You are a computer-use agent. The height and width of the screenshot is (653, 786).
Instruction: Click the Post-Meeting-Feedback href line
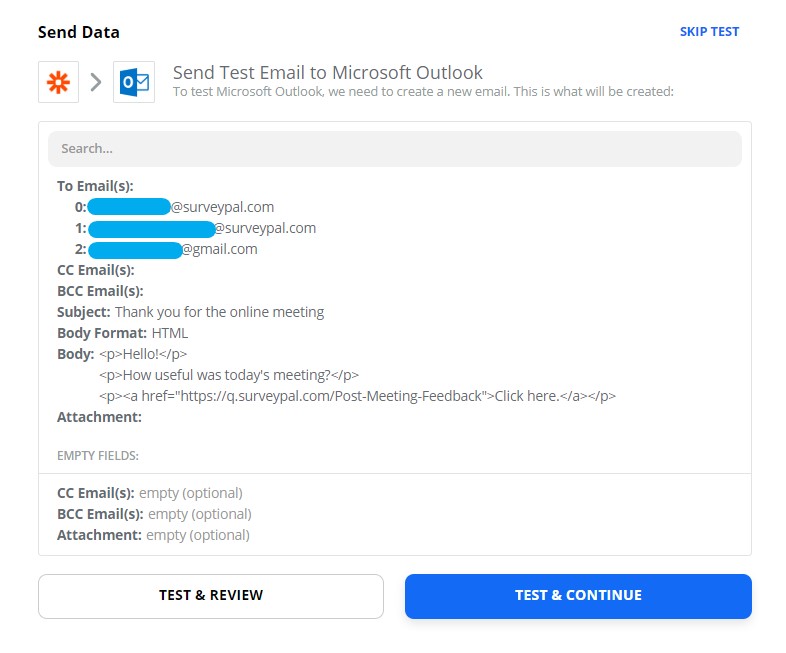click(x=357, y=396)
